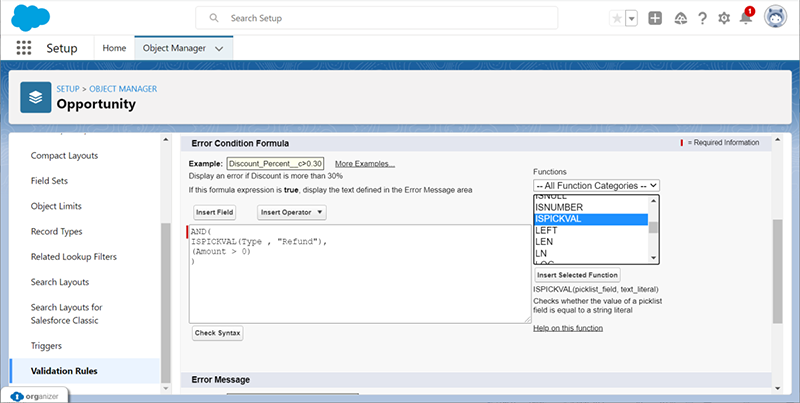Open Compact Layouts in sidebar

pos(64,156)
